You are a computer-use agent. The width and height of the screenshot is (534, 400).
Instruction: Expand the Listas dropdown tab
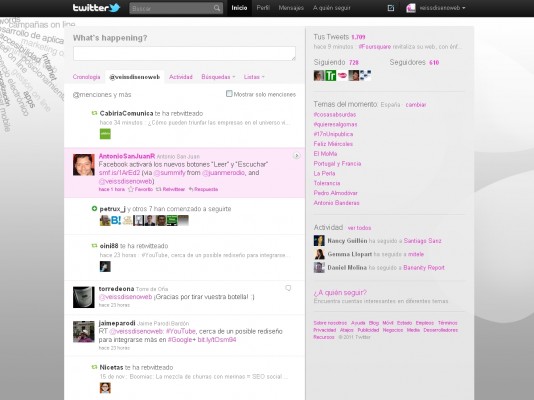pos(254,77)
